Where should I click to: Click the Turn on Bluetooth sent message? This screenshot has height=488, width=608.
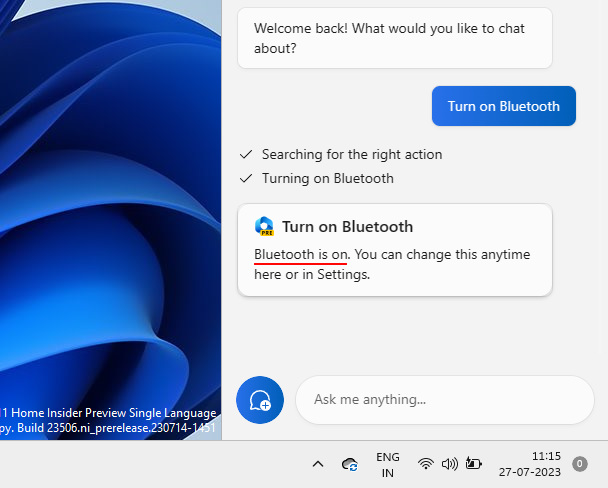(x=503, y=106)
